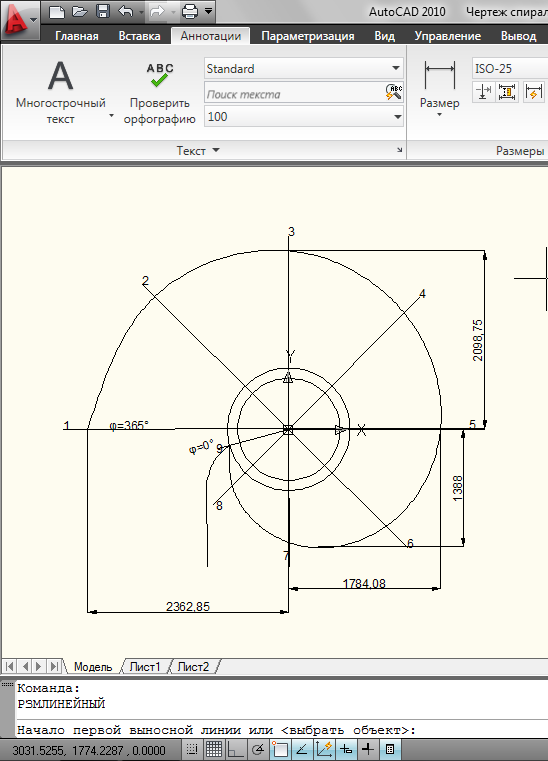Print the drawing using the plotter icon
Screen dimensions: 548x761
click(x=190, y=11)
